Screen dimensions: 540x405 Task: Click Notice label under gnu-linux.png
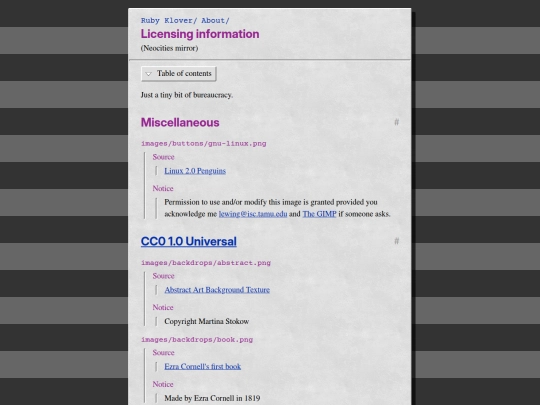pyautogui.click(x=163, y=188)
